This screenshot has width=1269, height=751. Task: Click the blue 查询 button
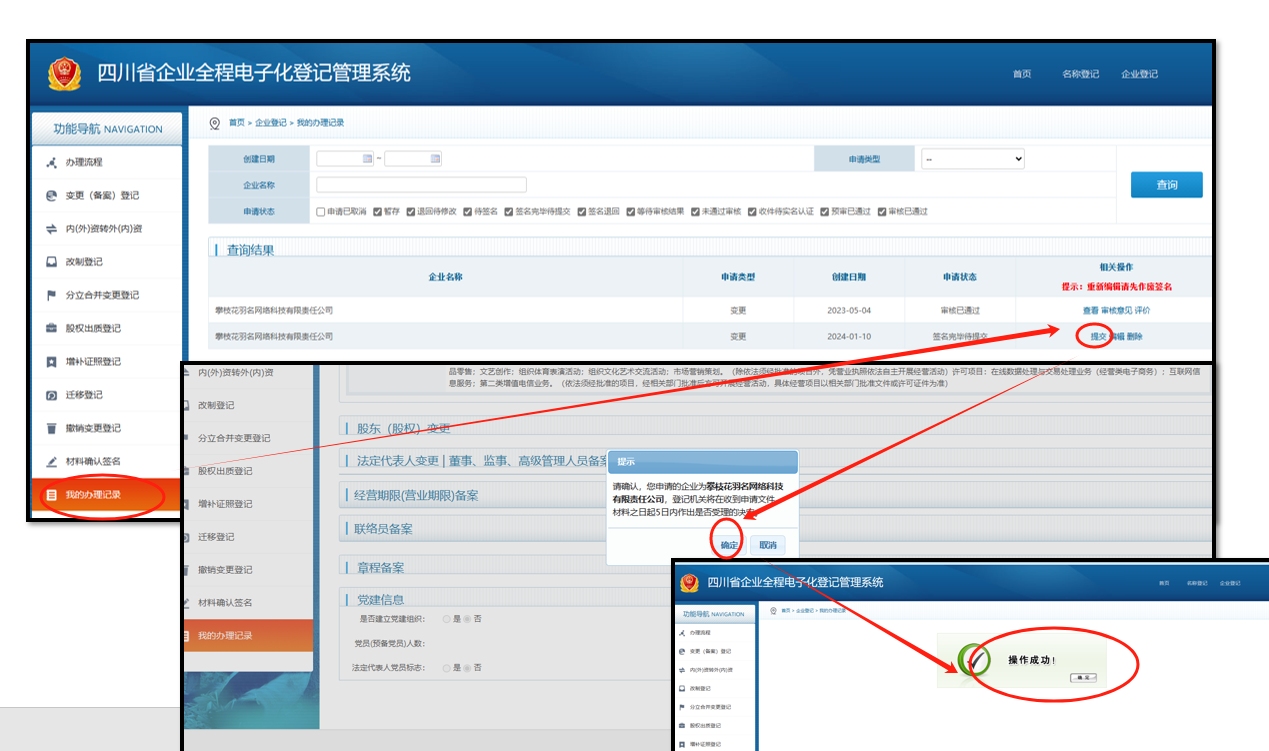[x=1166, y=185]
